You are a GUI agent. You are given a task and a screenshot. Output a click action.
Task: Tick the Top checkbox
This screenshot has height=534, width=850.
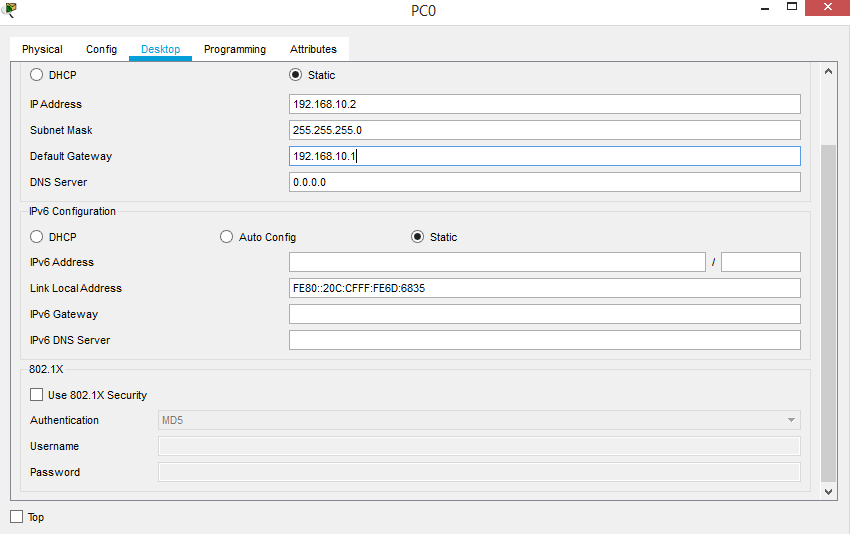[x=17, y=517]
